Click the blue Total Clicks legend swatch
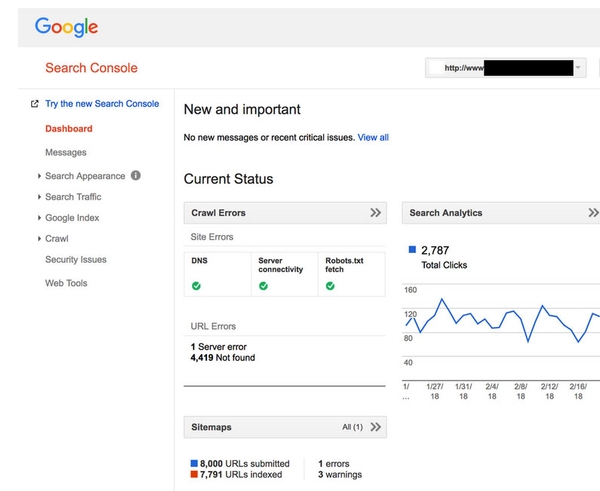Screen dimensions: 600x491 pos(412,250)
